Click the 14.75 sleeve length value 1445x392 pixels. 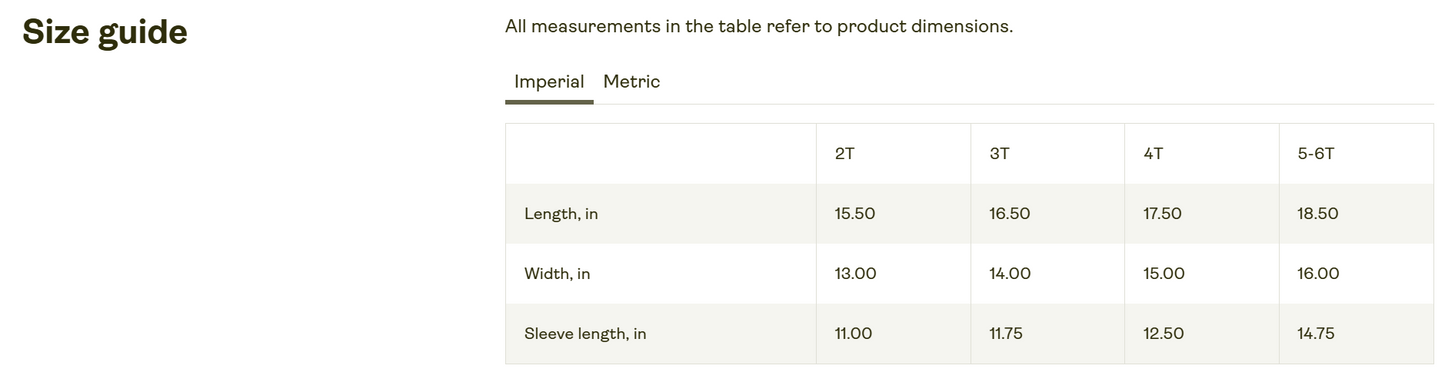[x=1316, y=334]
